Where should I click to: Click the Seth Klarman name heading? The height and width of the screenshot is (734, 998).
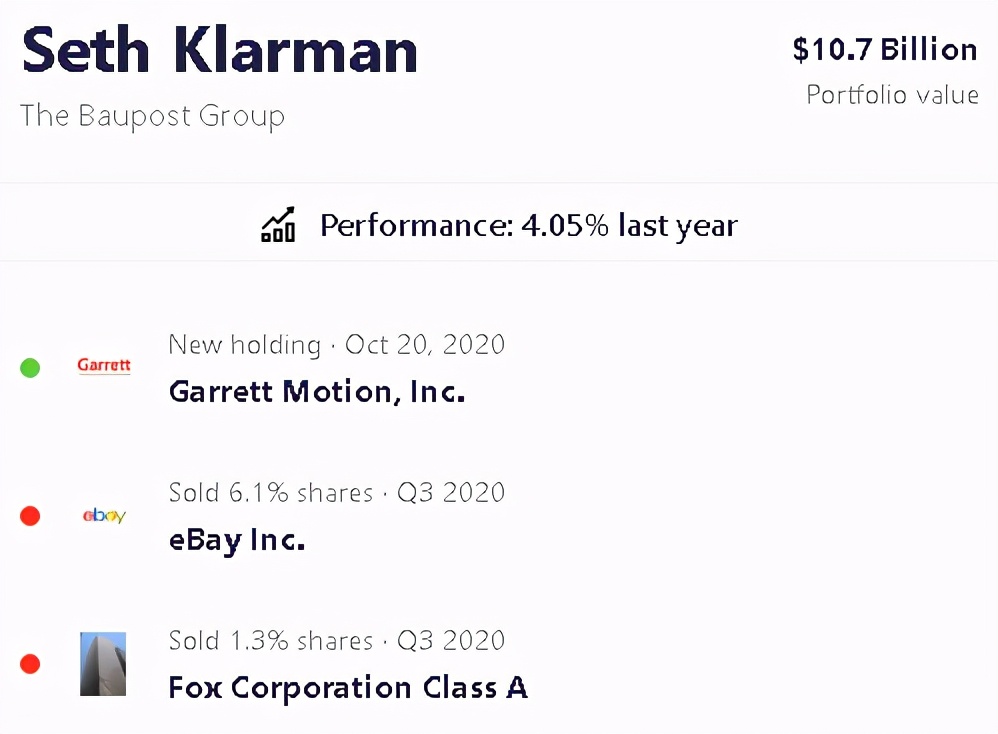[x=220, y=50]
